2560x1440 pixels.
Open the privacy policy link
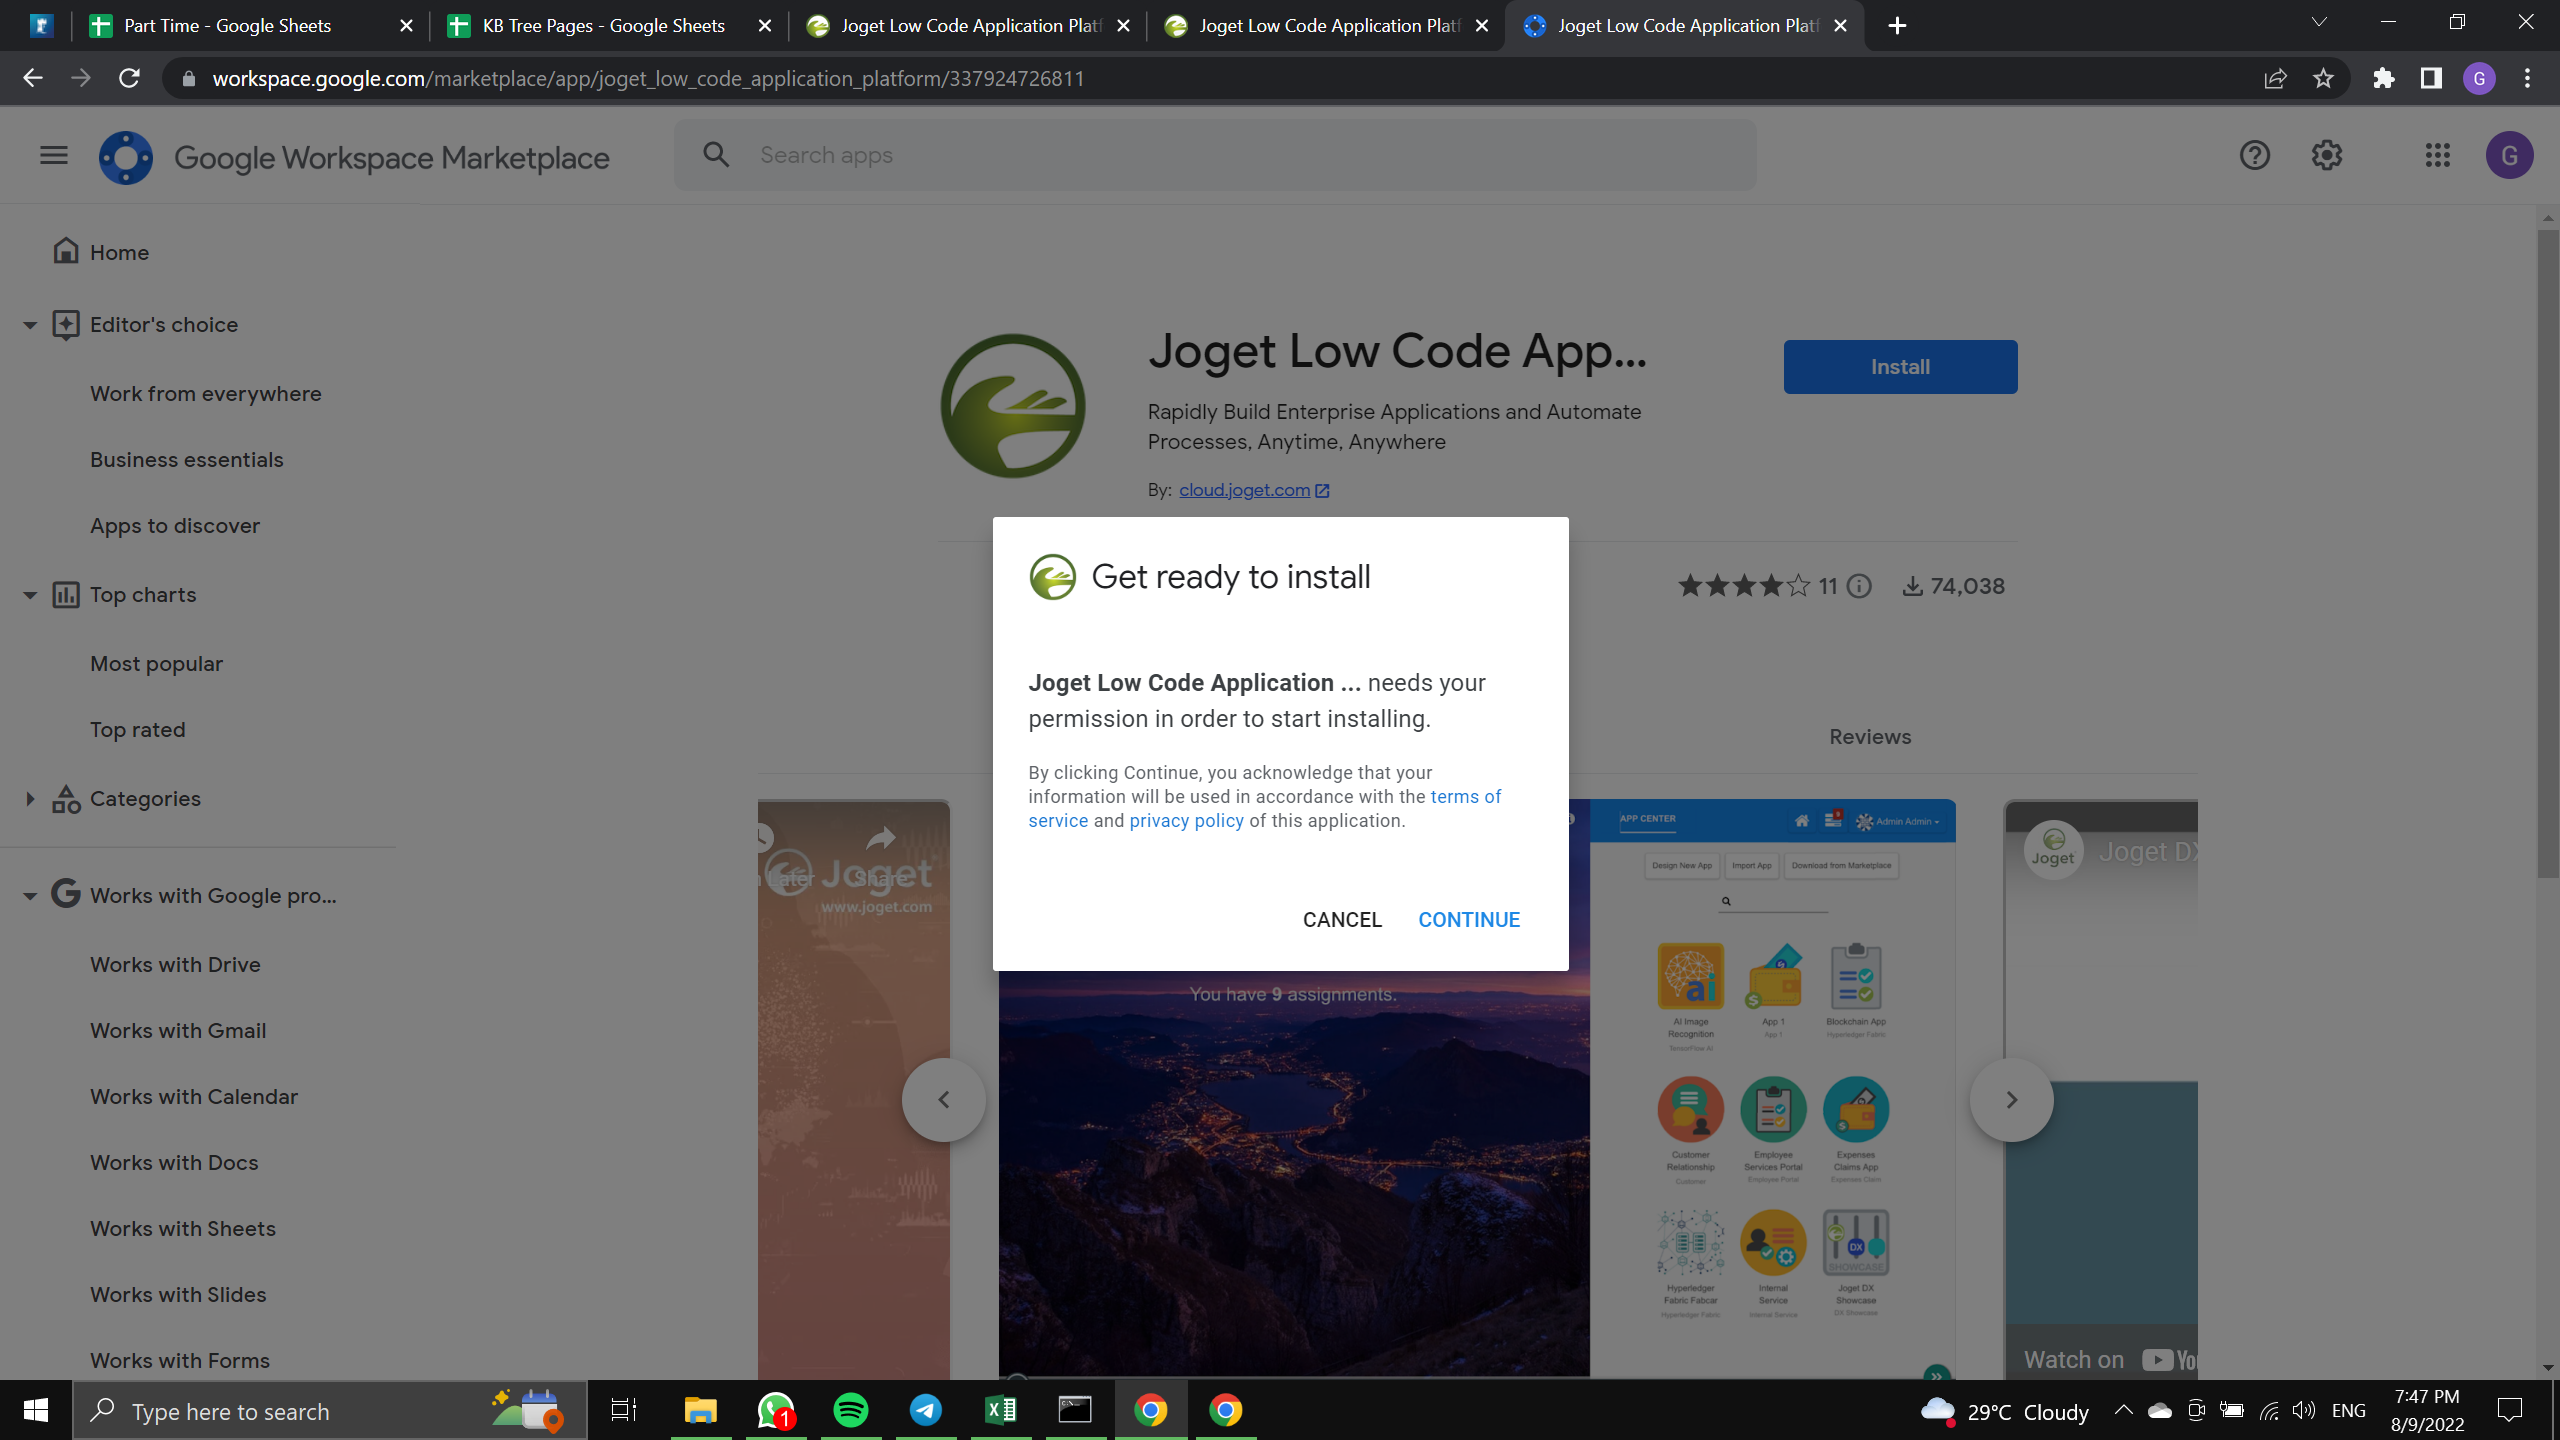[1186, 821]
